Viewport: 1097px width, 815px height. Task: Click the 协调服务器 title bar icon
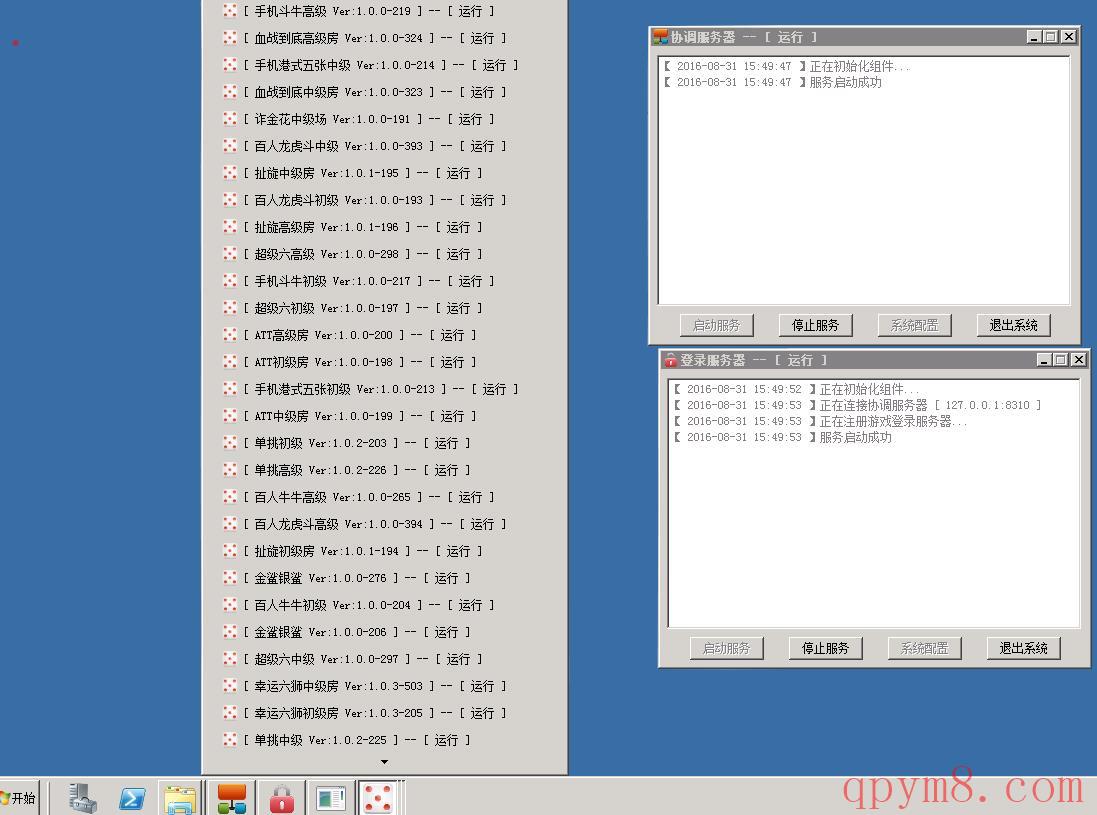tap(660, 37)
